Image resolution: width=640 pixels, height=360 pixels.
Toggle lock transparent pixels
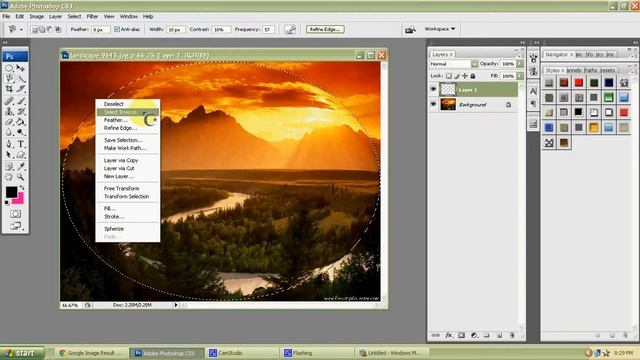tap(449, 76)
